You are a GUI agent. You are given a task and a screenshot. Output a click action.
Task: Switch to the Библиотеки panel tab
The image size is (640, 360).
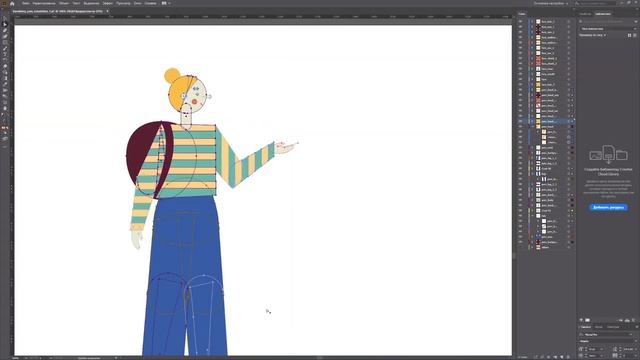[x=603, y=14]
